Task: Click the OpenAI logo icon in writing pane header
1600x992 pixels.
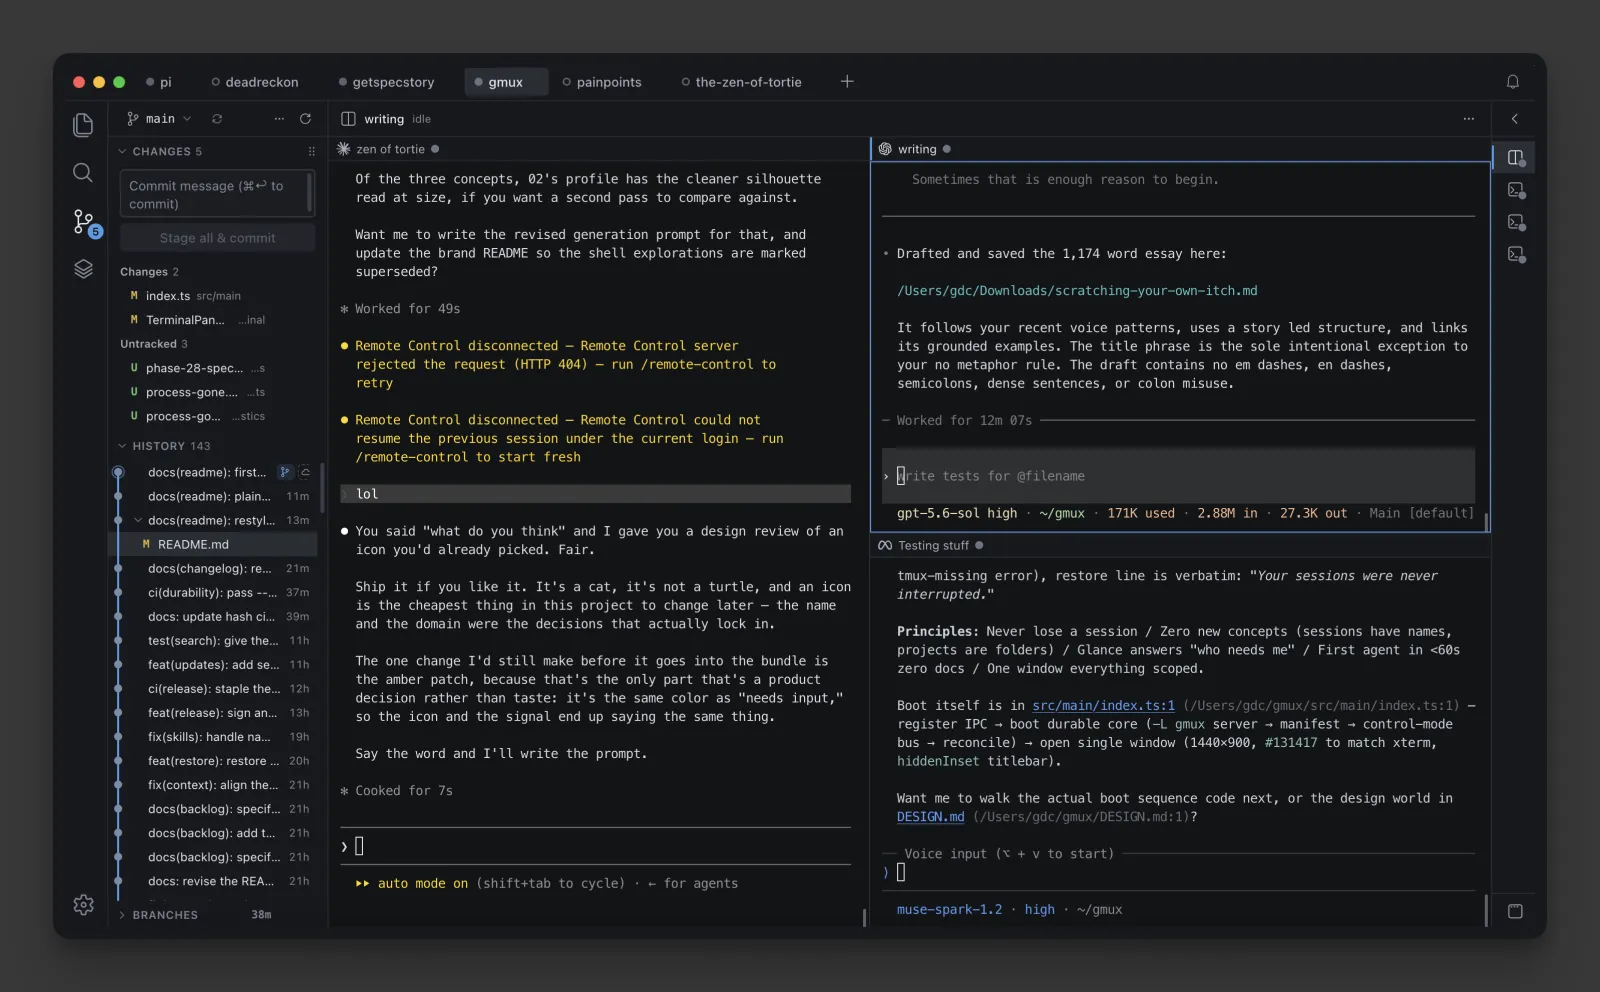Action: coord(885,149)
